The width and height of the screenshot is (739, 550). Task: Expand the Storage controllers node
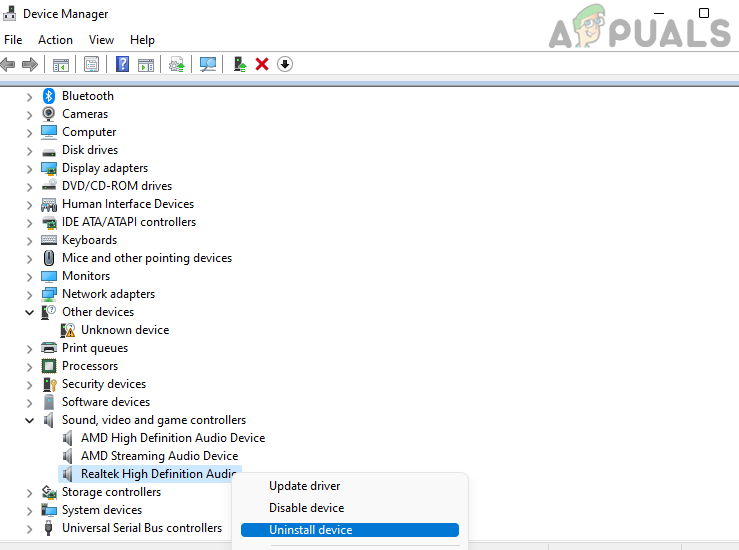click(x=30, y=493)
